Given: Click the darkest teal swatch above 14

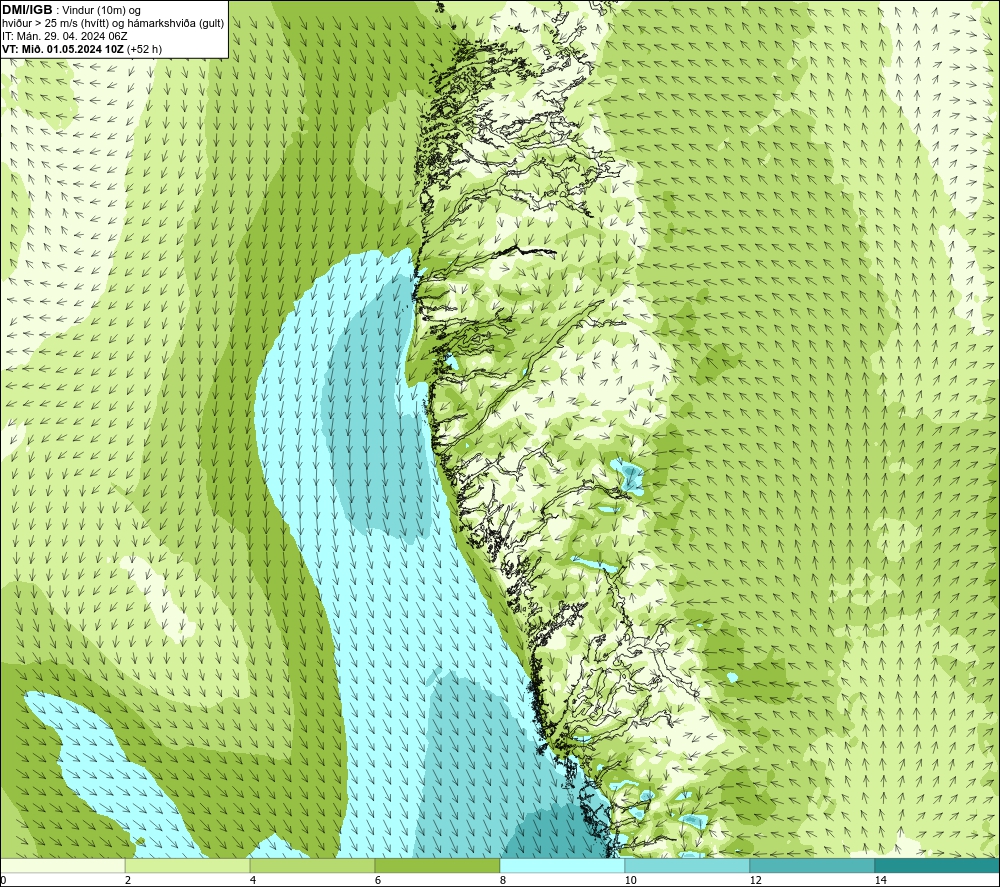Looking at the screenshot, I should click(x=937, y=865).
